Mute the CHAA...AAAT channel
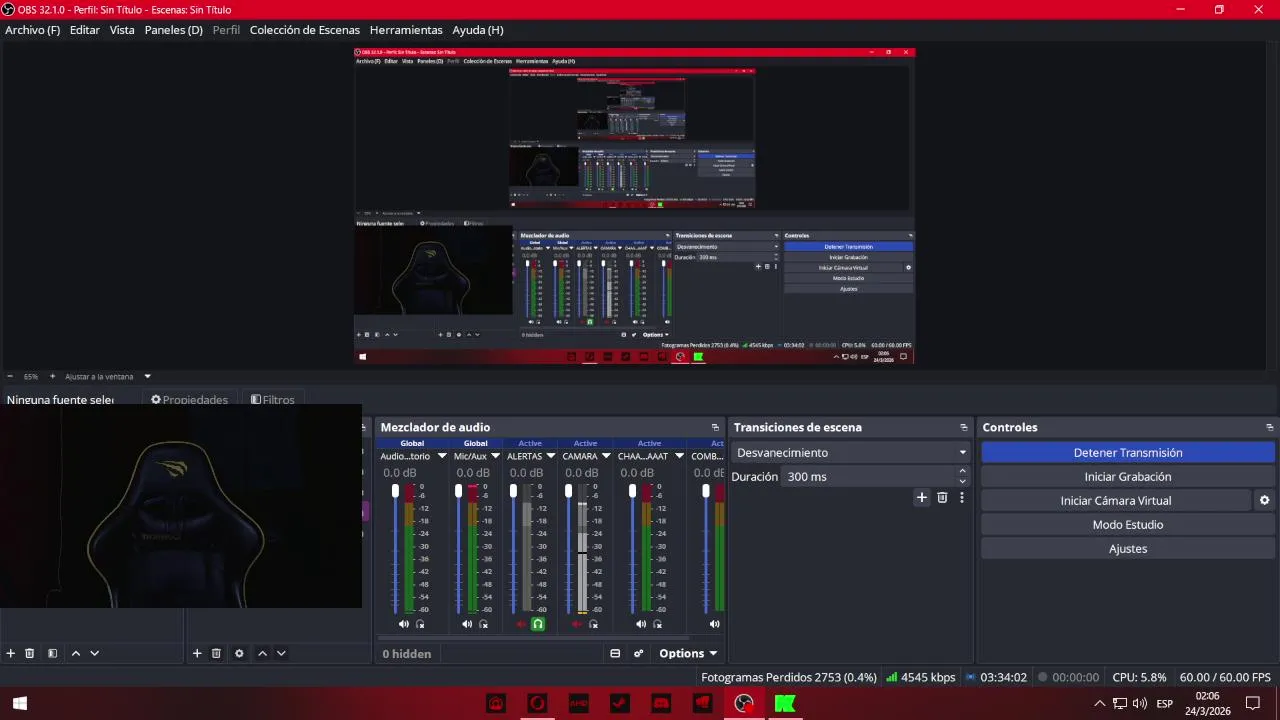This screenshot has width=1280, height=720. coord(641,624)
